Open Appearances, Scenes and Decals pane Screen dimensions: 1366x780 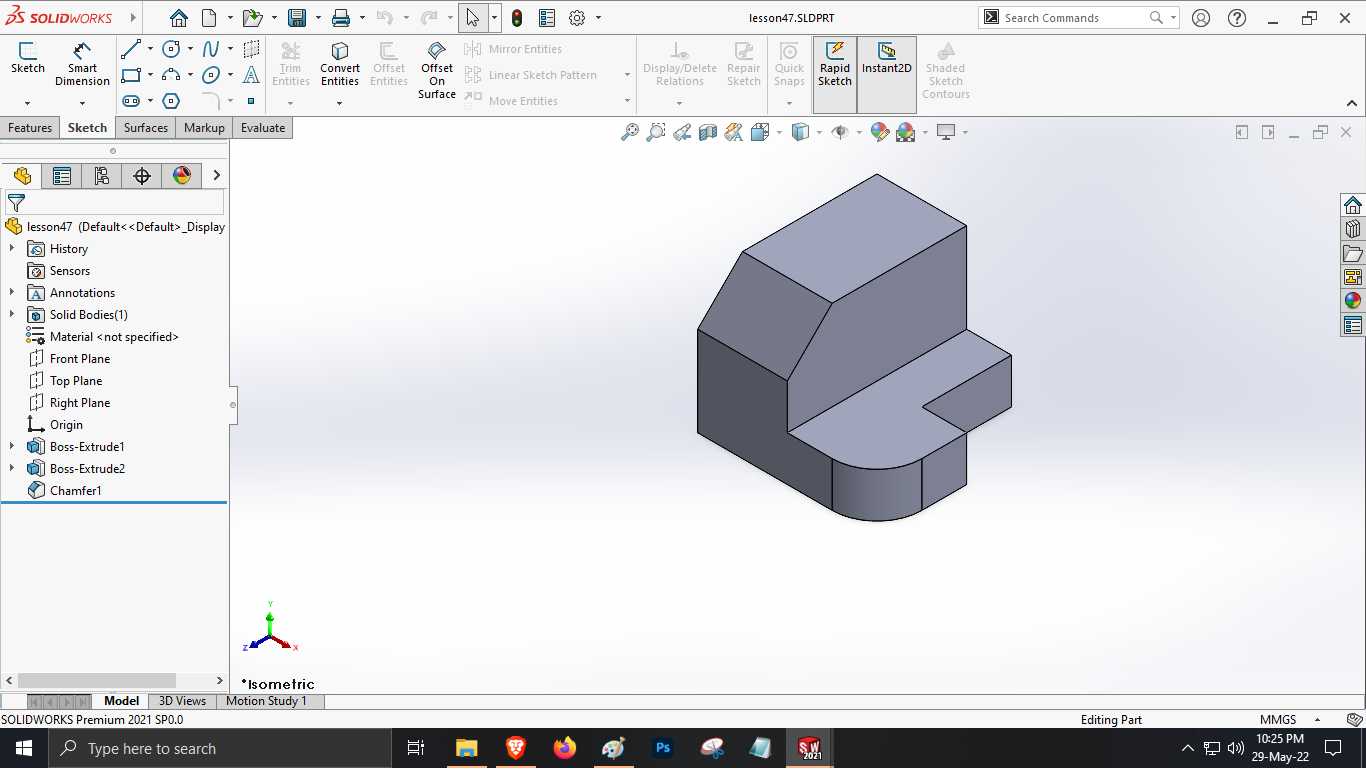(1353, 301)
